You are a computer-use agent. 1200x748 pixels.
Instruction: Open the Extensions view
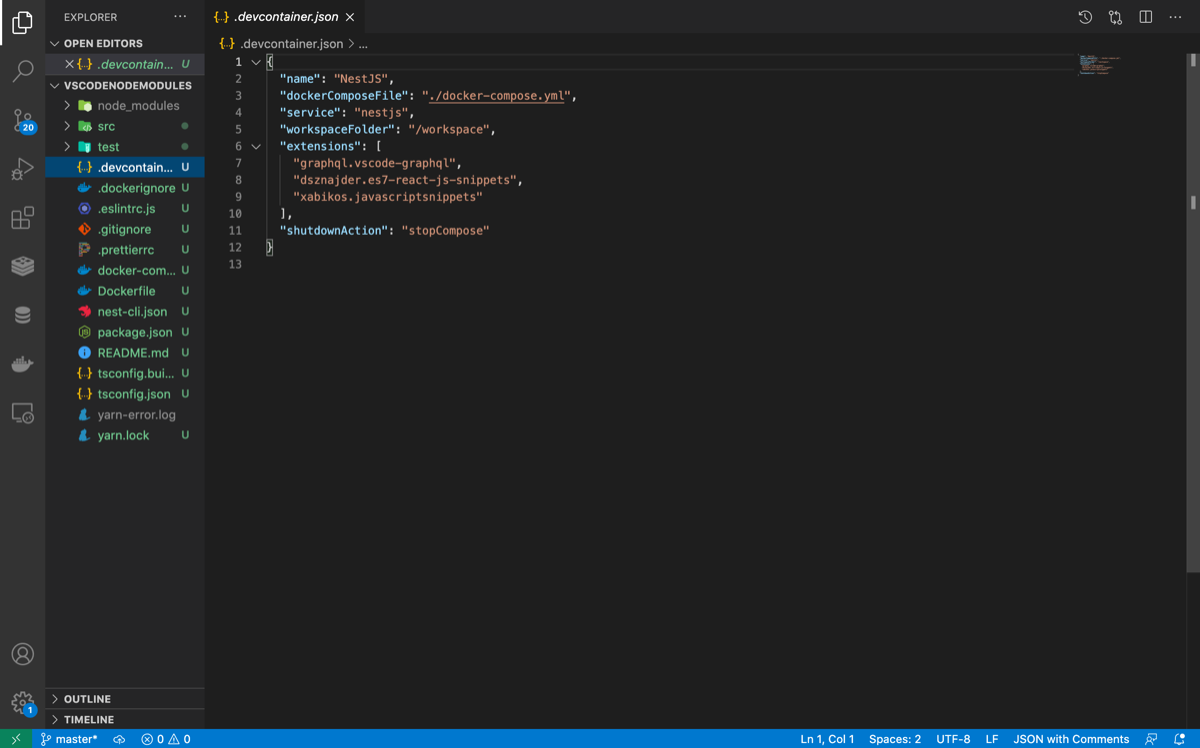click(x=22, y=218)
